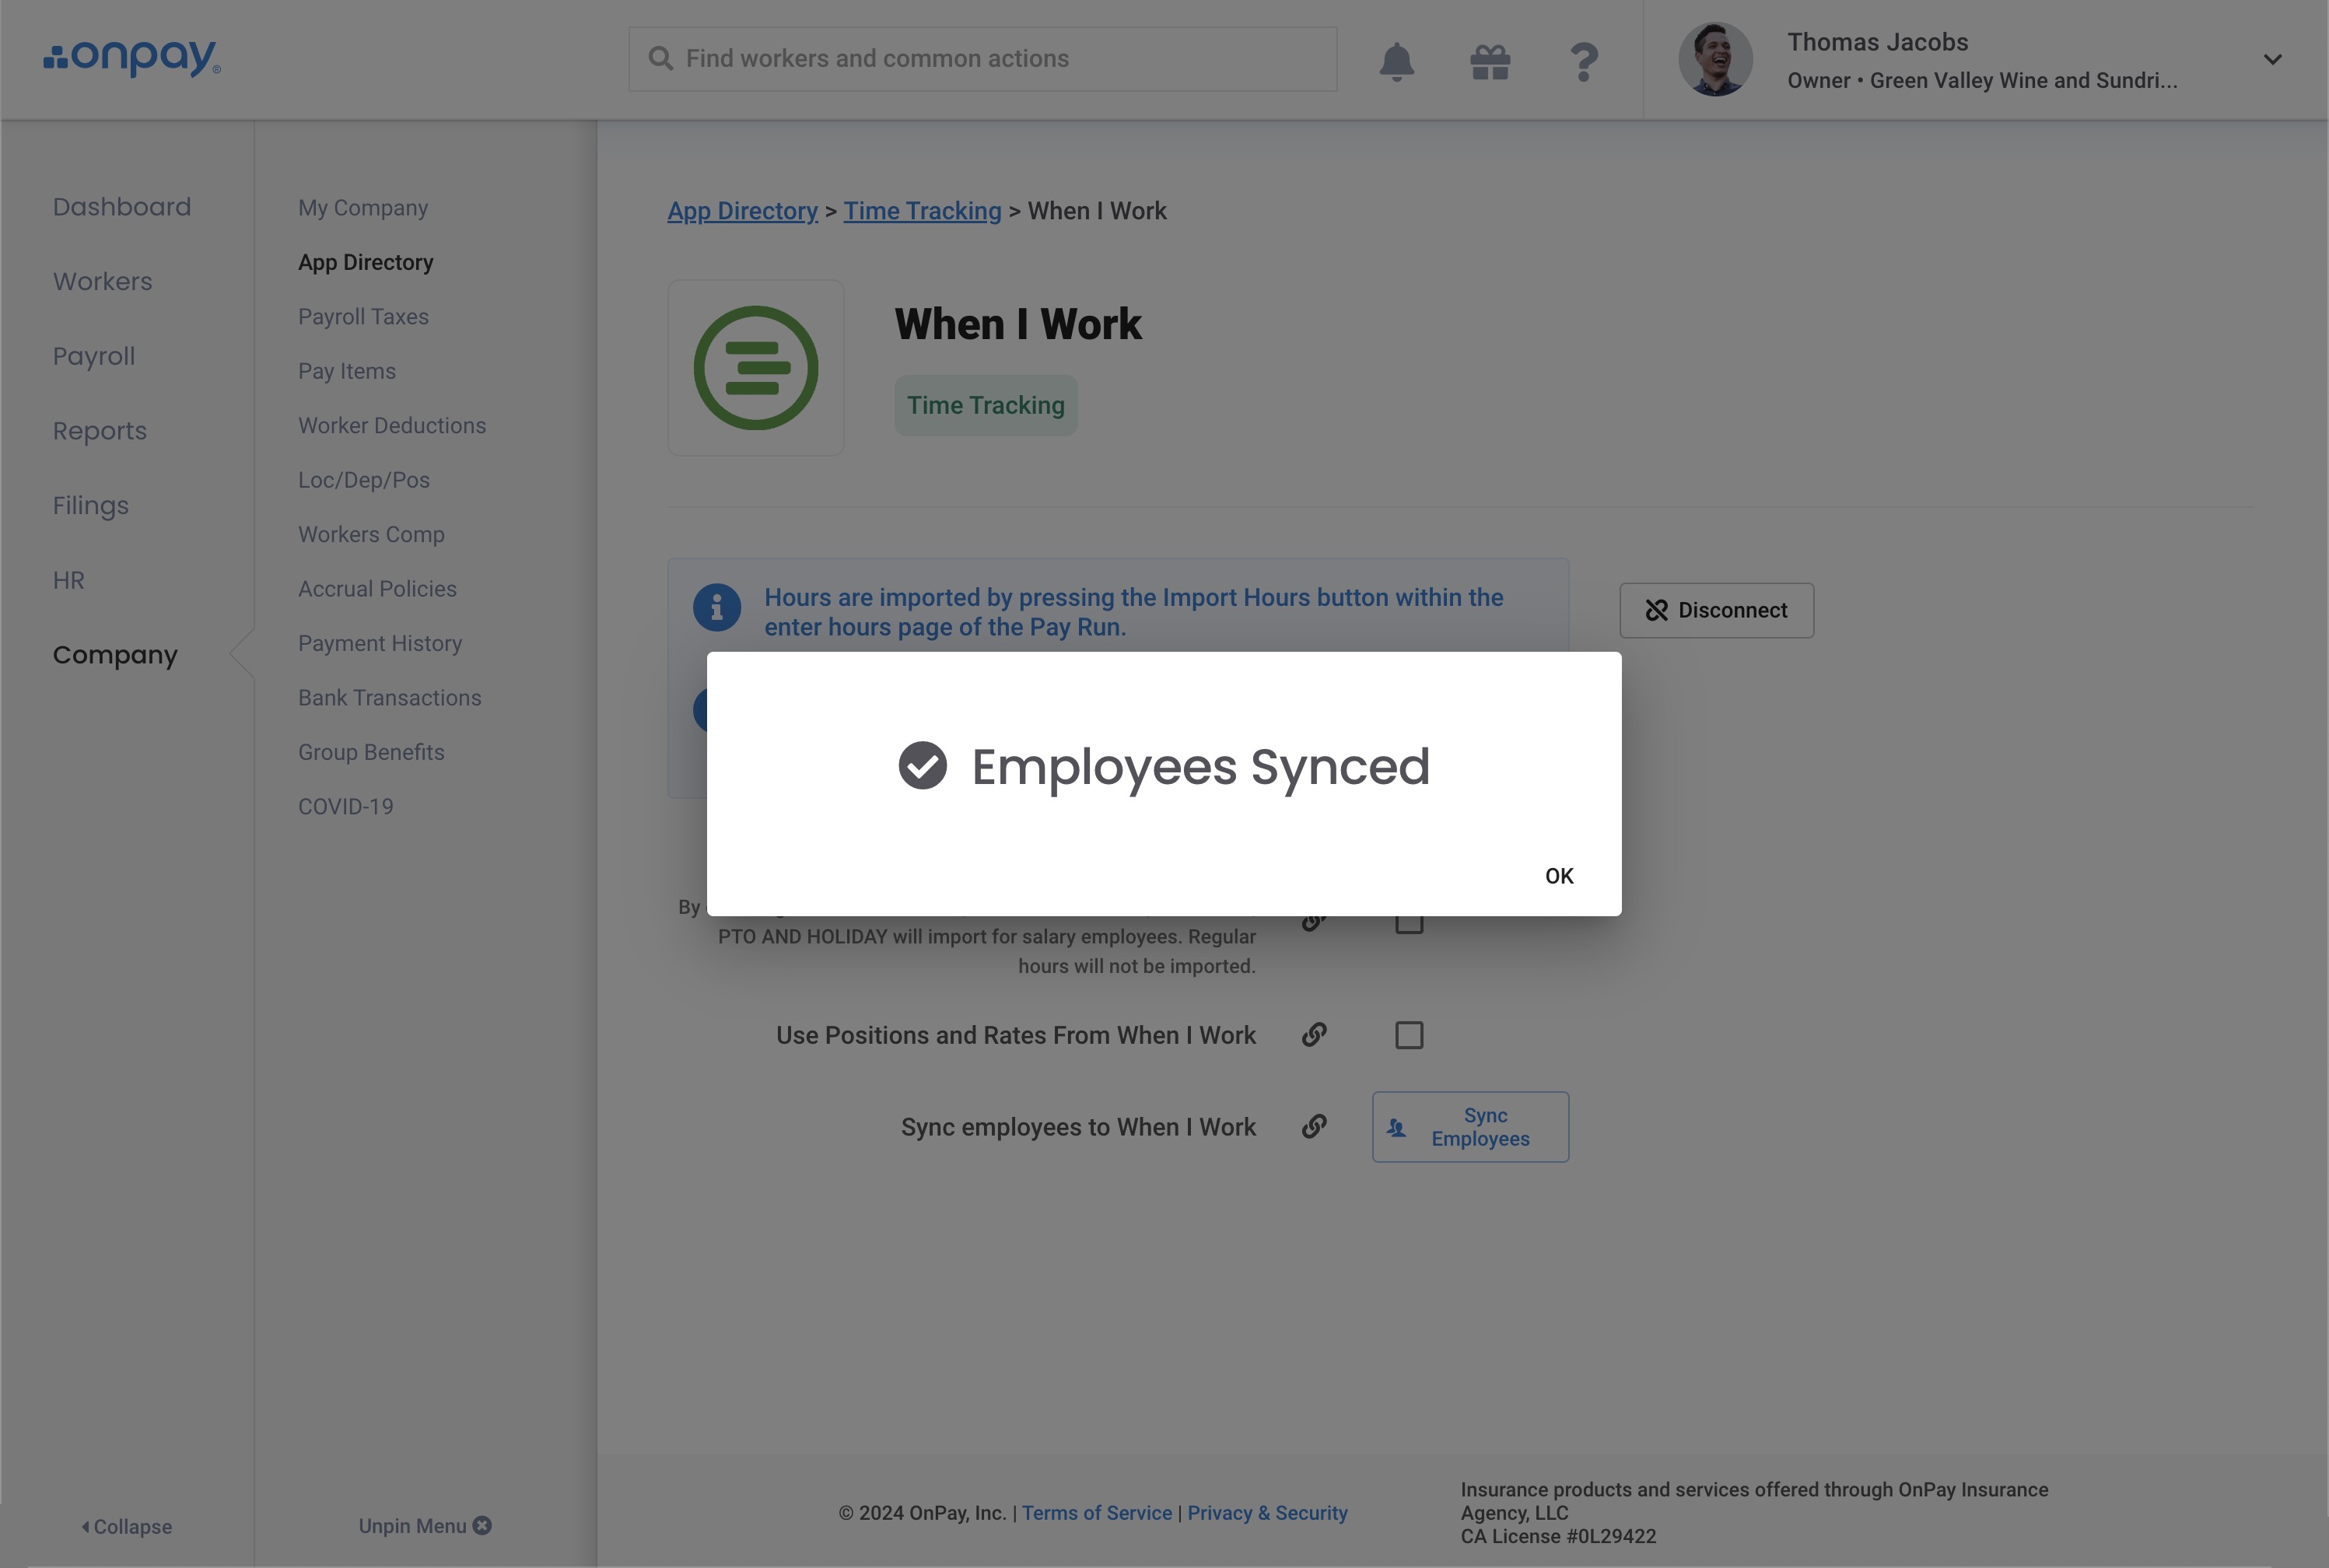
Task: Open COVID-19 submenu item
Action: click(x=346, y=807)
